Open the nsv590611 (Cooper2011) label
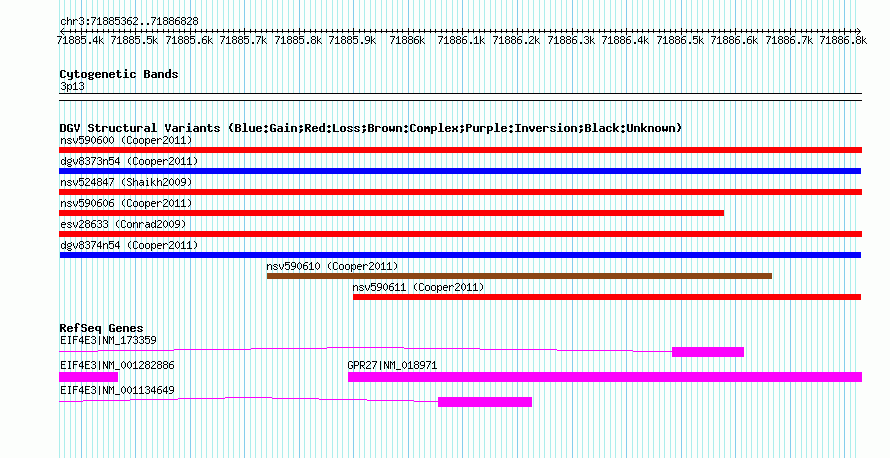Image resolution: width=890 pixels, height=458 pixels. (x=418, y=287)
